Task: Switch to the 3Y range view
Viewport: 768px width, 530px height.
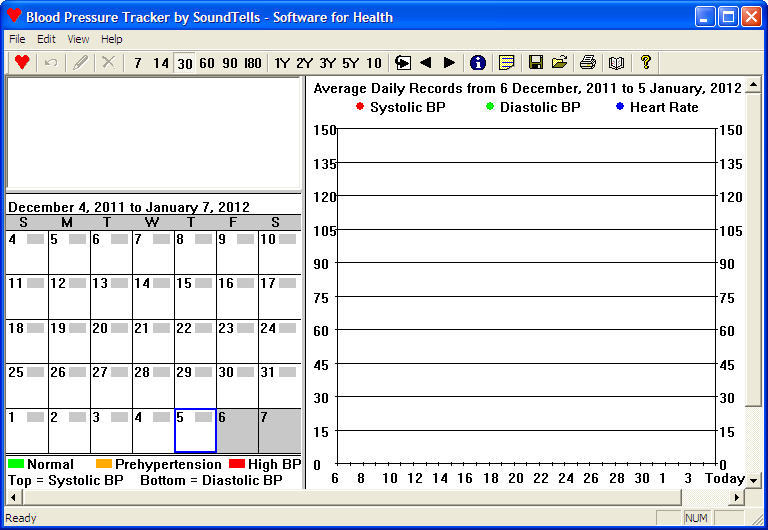Action: click(x=327, y=63)
